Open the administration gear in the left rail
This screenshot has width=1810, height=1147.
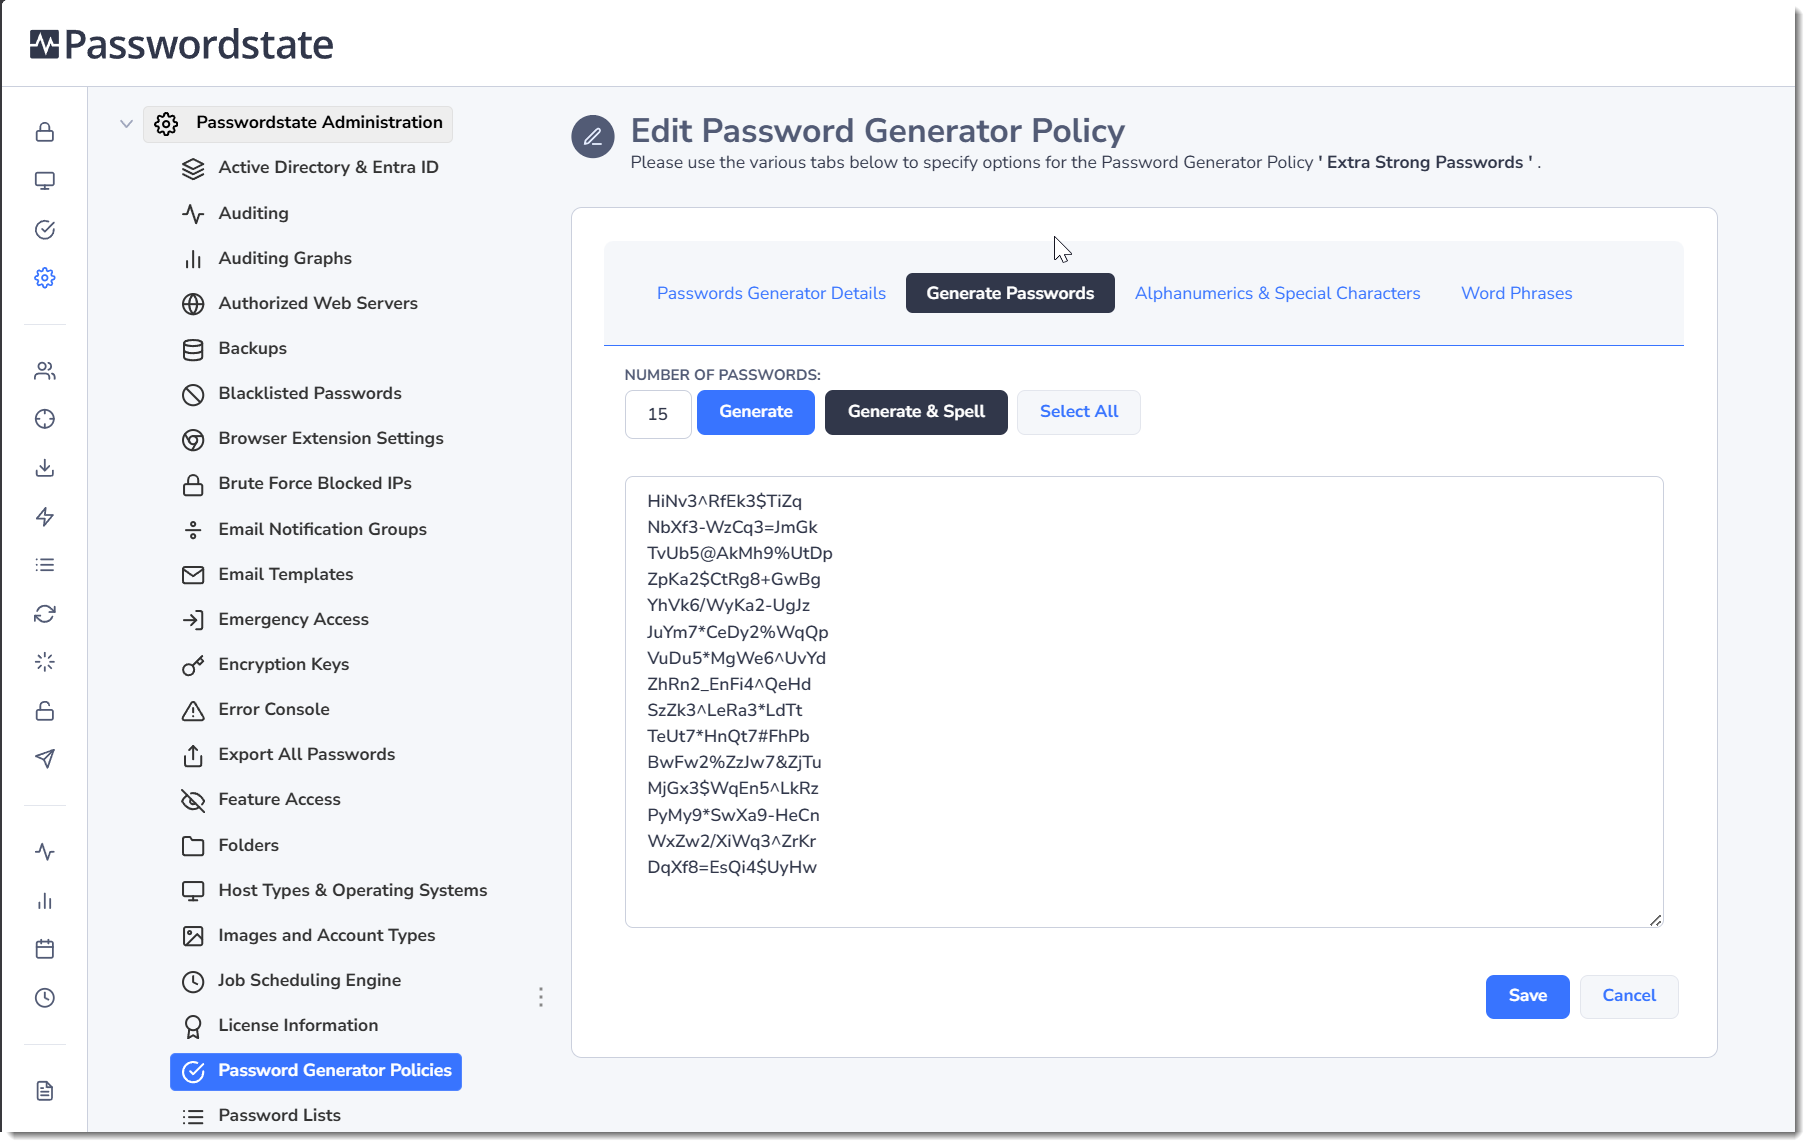click(x=45, y=278)
